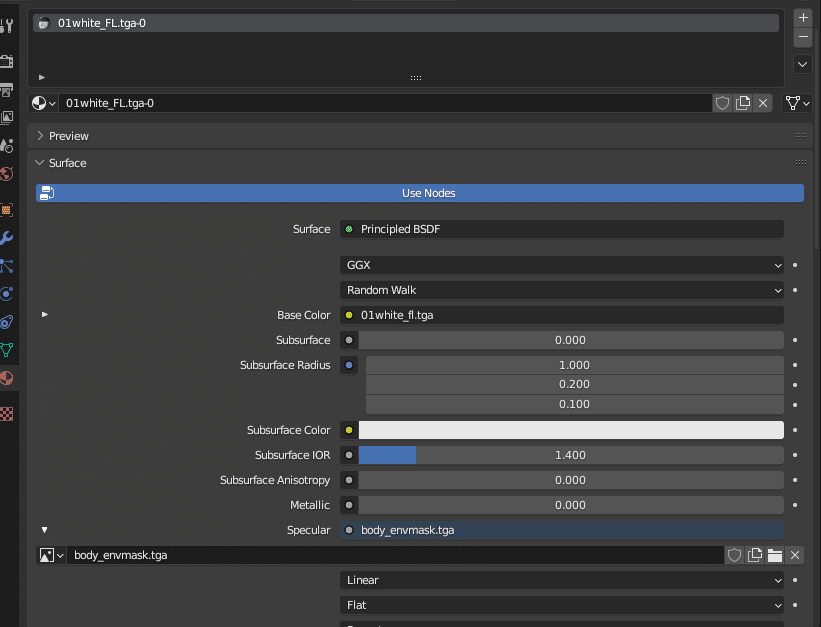Click the add material slot plus button
The width and height of the screenshot is (821, 627).
click(802, 18)
